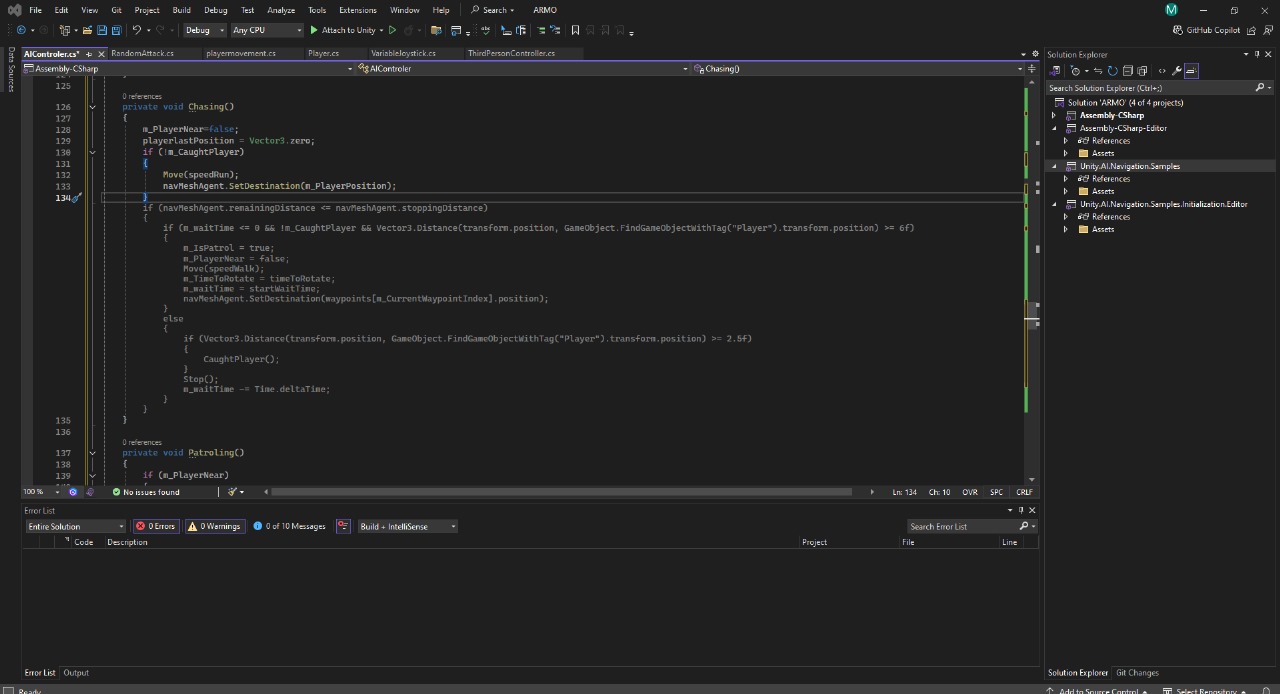Viewport: 1280px width, 694px height.
Task: Click the account avatar M icon
Action: 1172,10
